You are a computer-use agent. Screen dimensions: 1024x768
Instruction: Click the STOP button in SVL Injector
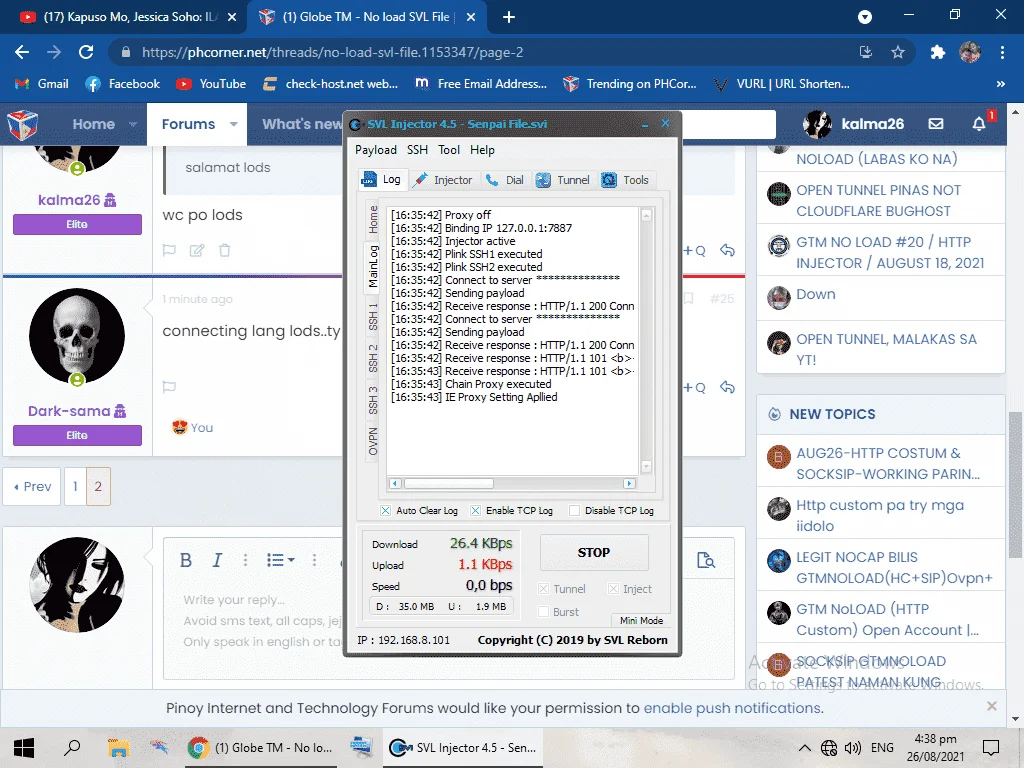[x=594, y=552]
